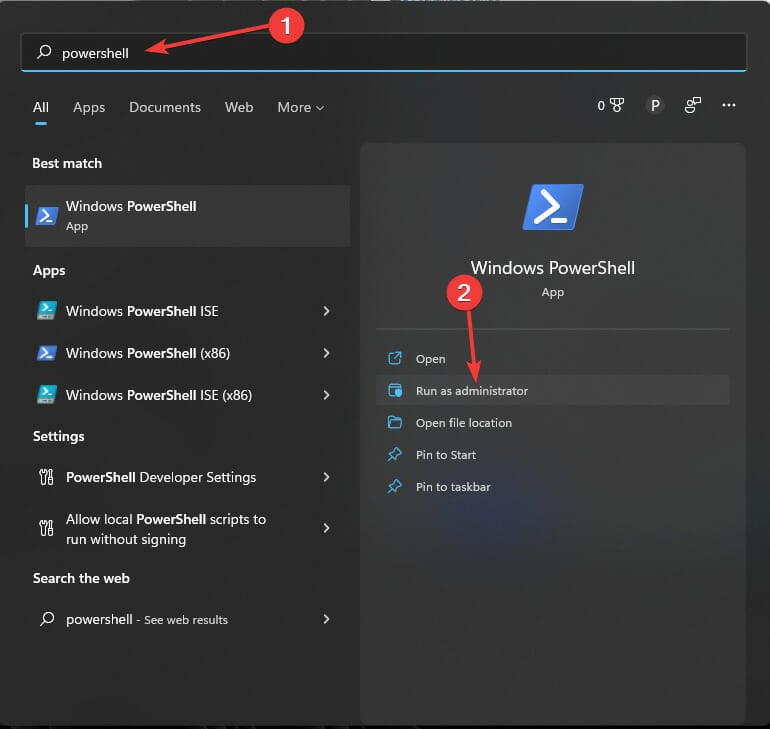Expand Windows PowerShell (x86) options chevron
This screenshot has width=770, height=729.
pyautogui.click(x=326, y=353)
